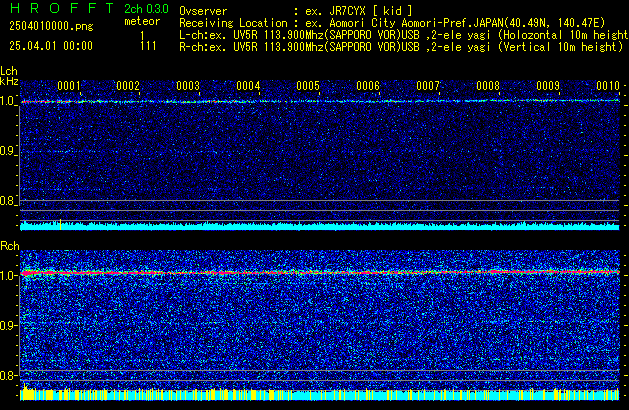
Task: Click the date stamp 25.04.01 00:00
Action: click(51, 46)
